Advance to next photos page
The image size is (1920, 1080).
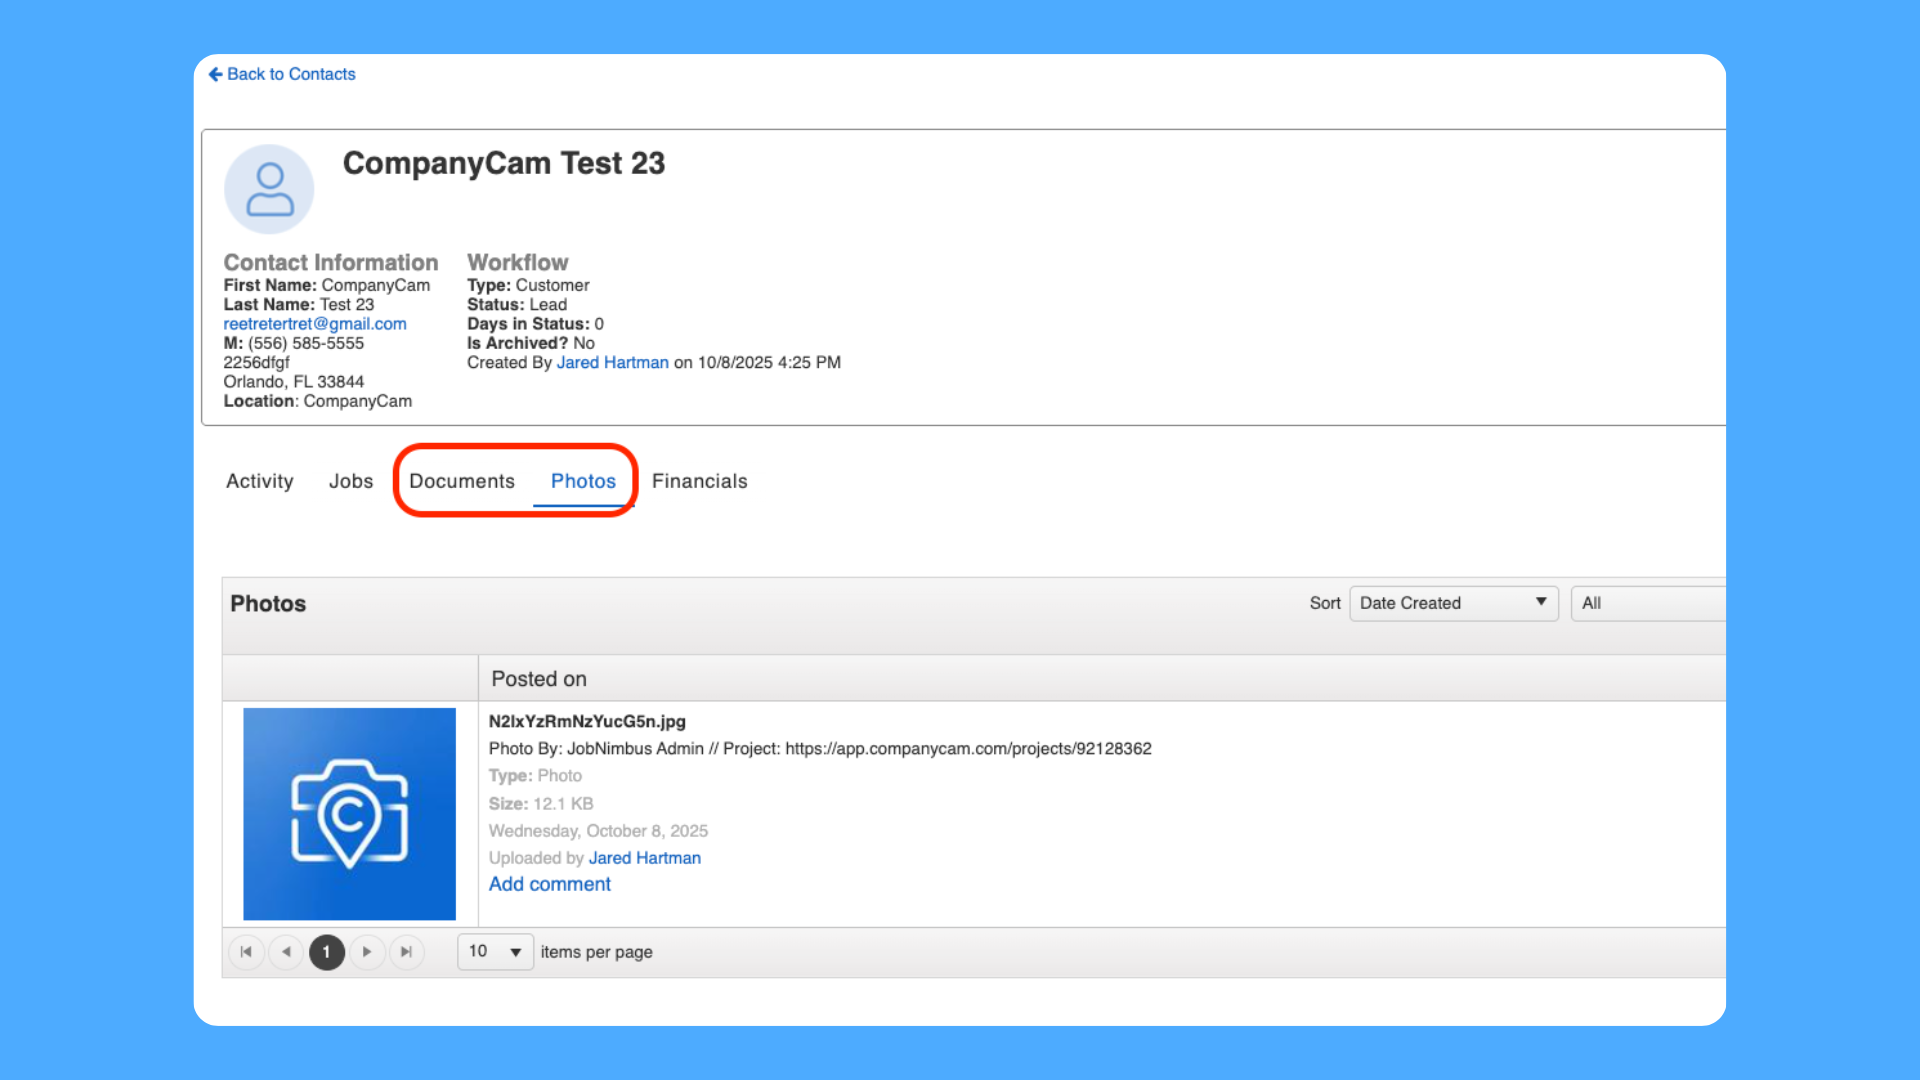(x=367, y=952)
